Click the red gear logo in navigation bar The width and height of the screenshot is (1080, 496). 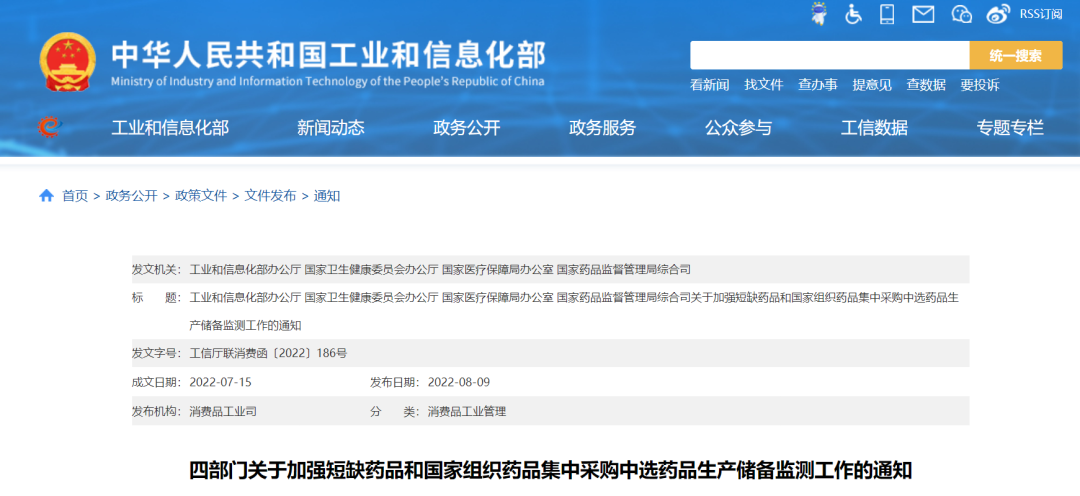50,127
